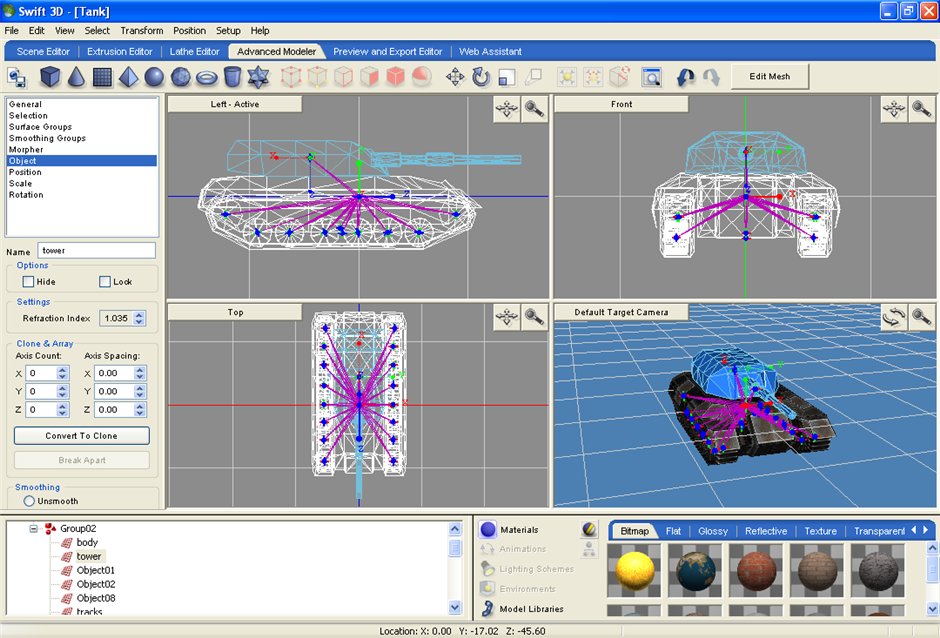Open the File menu
The height and width of the screenshot is (638, 940).
11,31
